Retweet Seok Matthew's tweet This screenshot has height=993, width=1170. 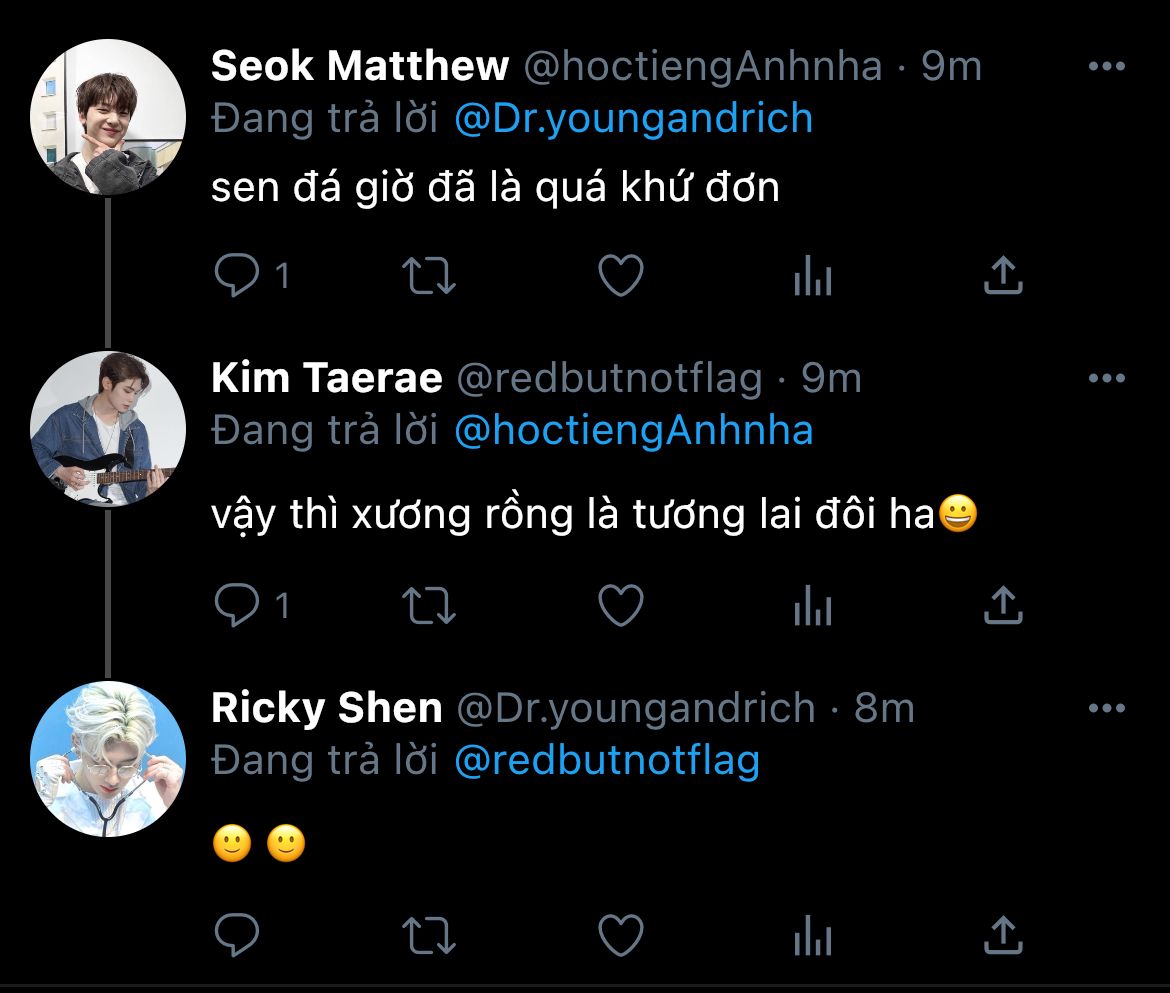point(428,276)
